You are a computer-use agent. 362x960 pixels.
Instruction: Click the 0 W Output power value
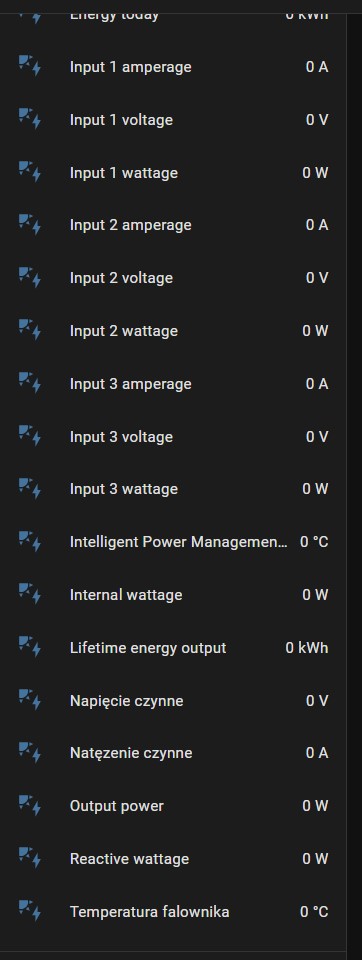click(x=315, y=806)
